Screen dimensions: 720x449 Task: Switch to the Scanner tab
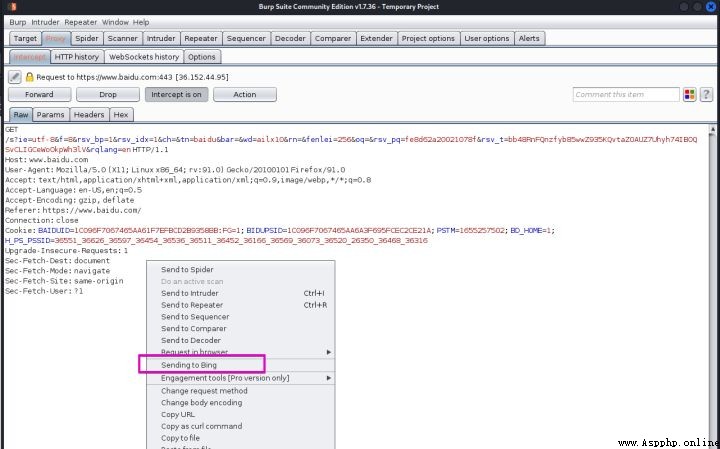pyautogui.click(x=123, y=39)
